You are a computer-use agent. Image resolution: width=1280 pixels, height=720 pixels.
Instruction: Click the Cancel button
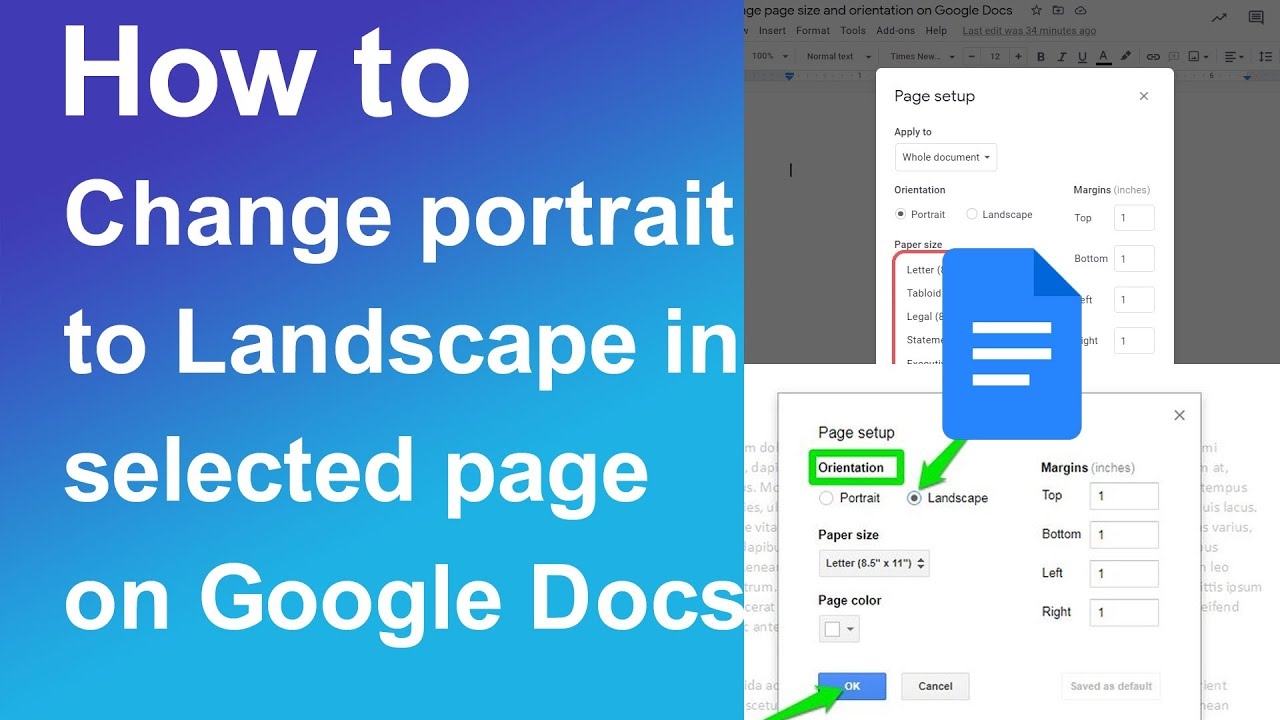(935, 686)
